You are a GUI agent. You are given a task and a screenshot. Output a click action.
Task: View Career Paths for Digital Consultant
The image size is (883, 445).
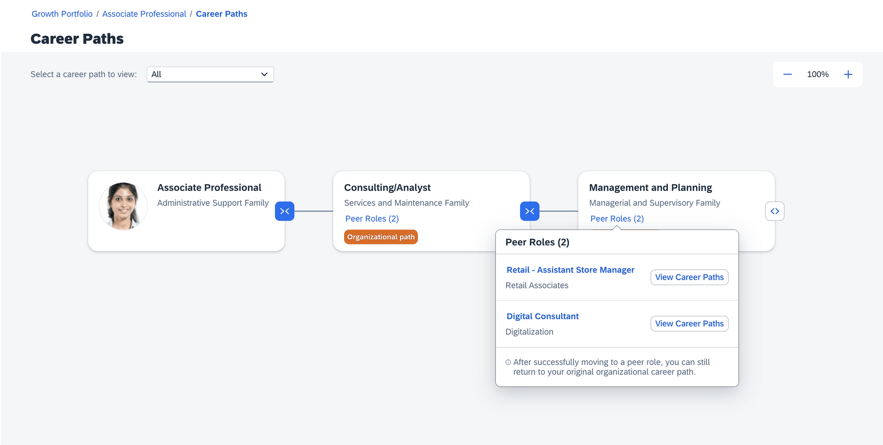689,324
